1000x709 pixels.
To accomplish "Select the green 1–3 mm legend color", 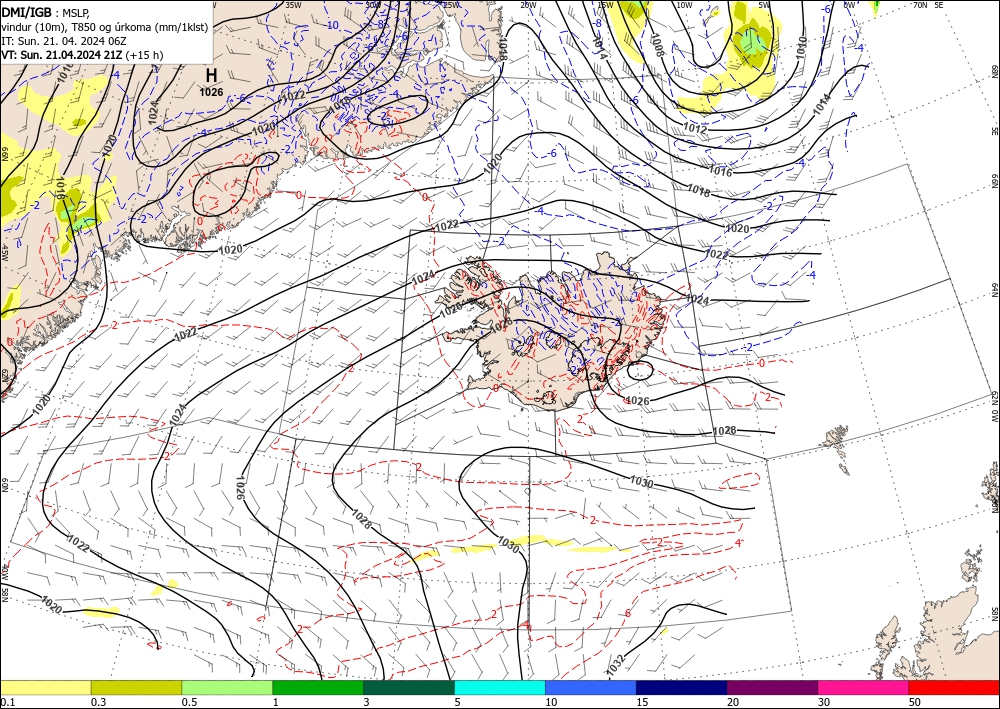I will coord(318,687).
